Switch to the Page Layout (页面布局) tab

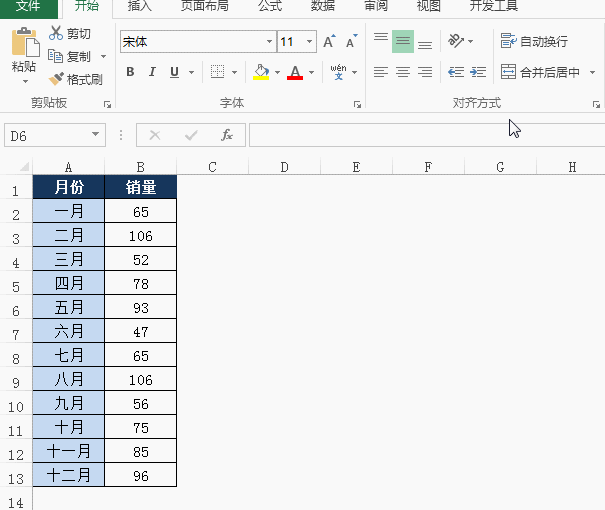pyautogui.click(x=204, y=6)
